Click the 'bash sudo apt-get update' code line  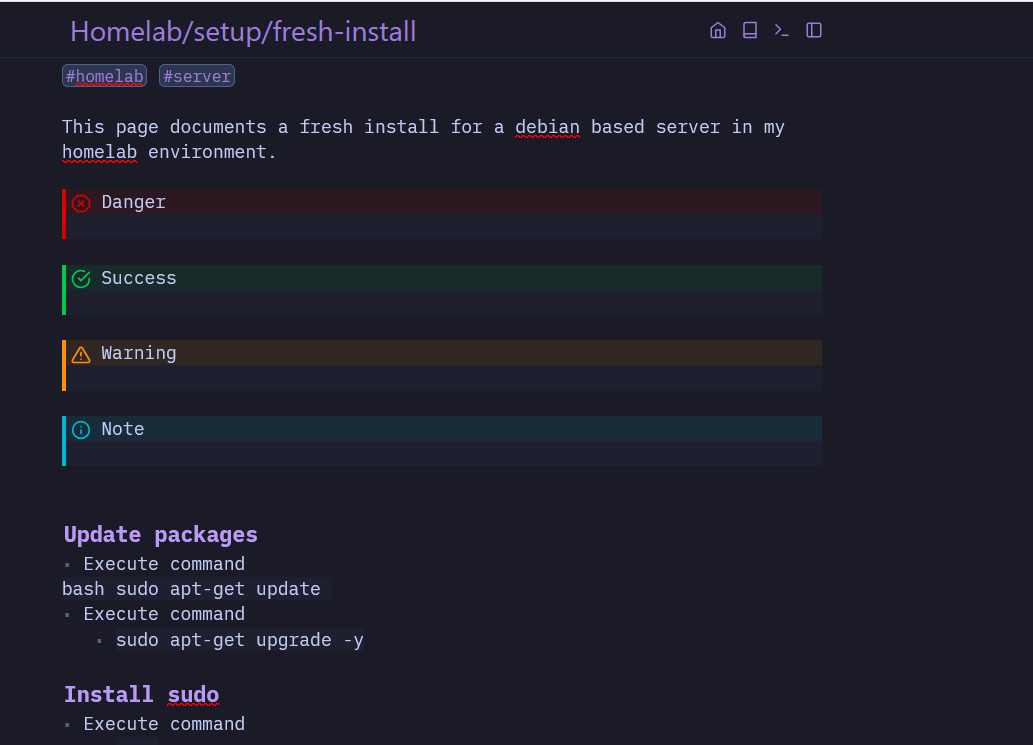[191, 589]
